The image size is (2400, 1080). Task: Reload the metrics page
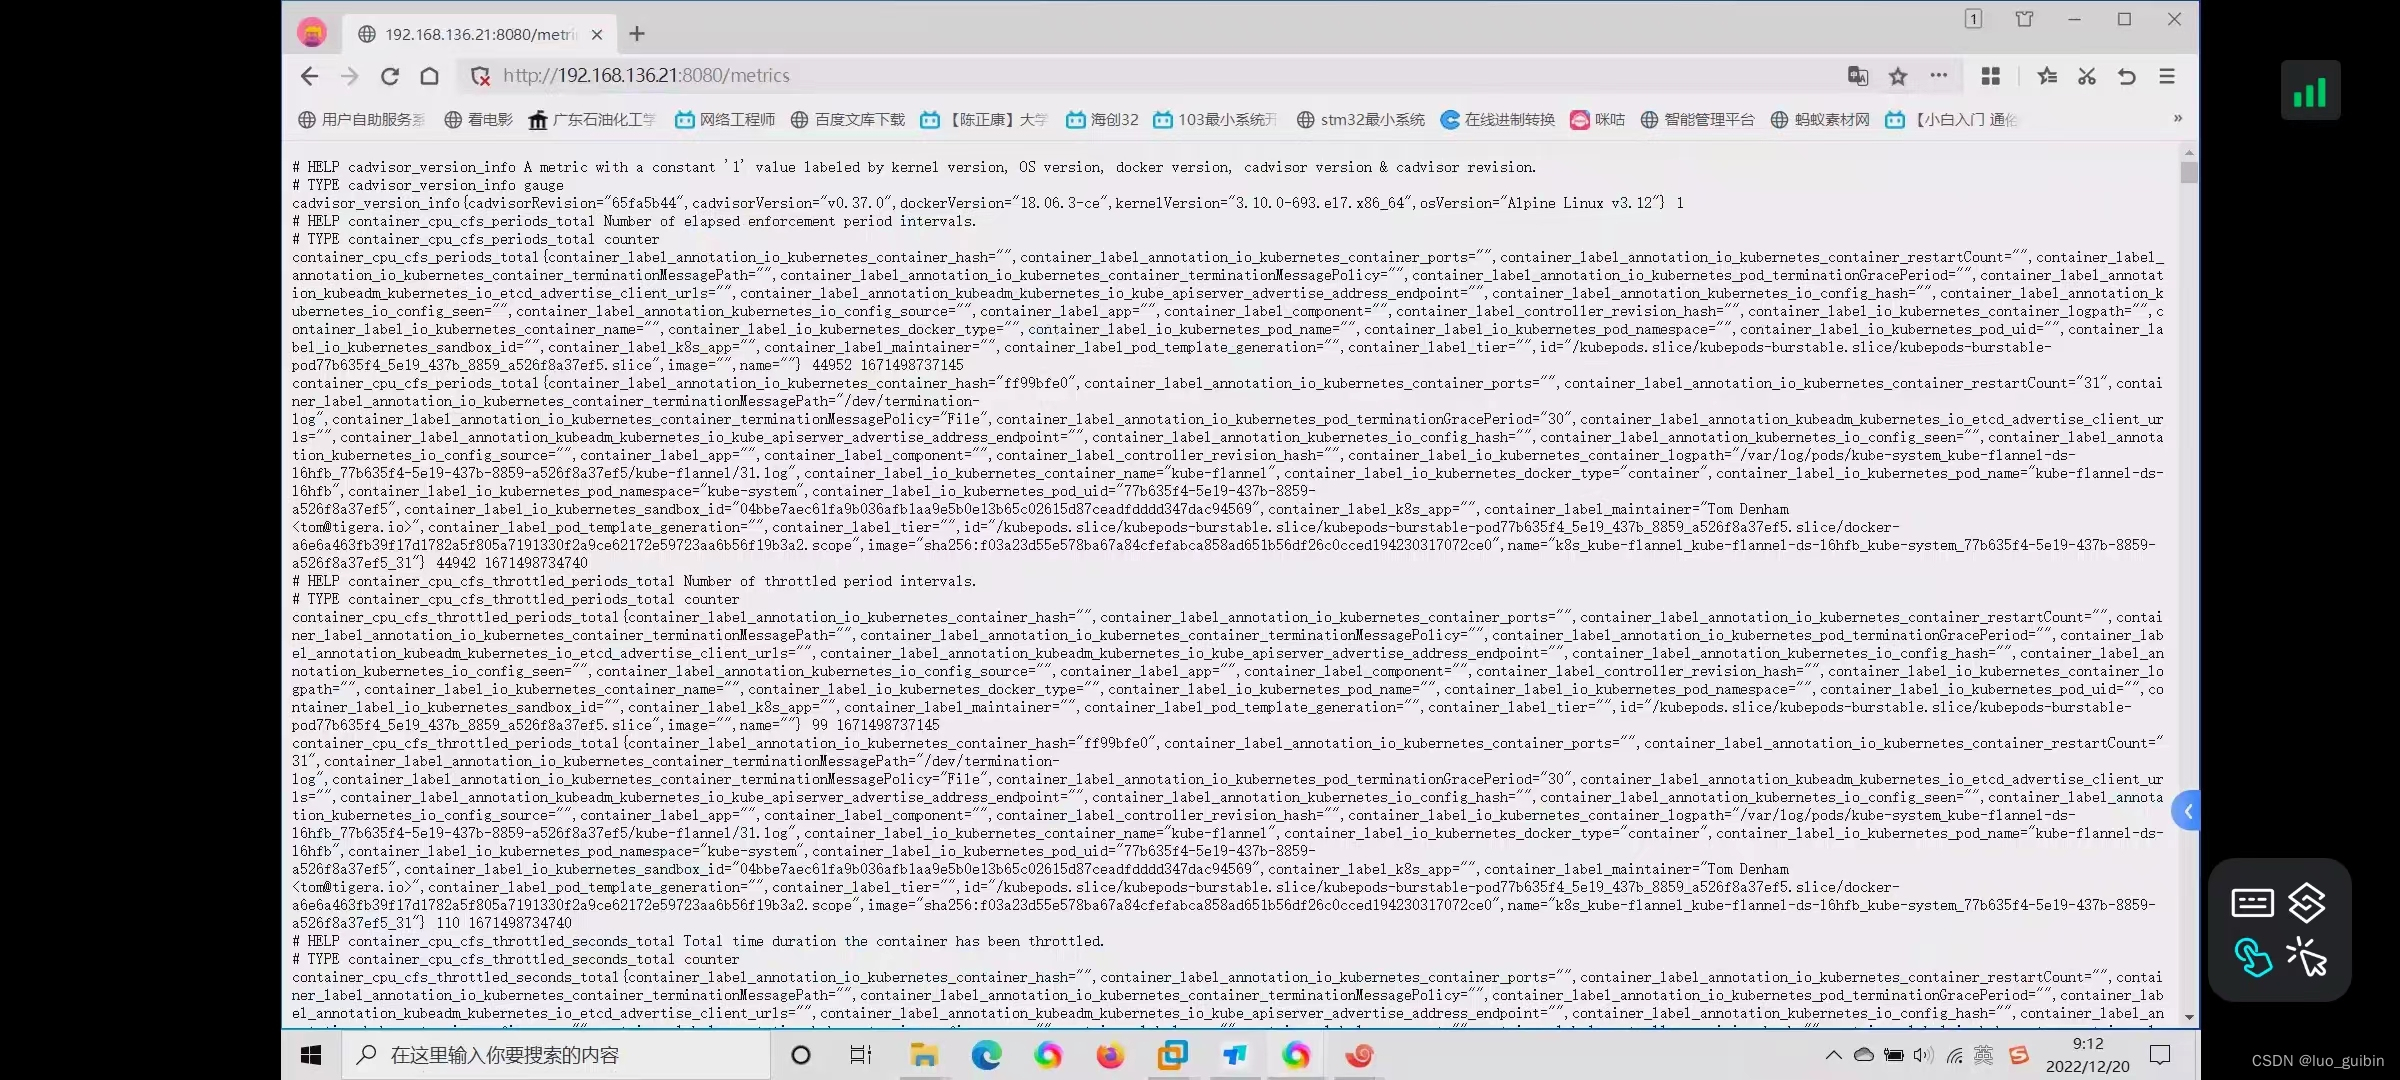390,76
